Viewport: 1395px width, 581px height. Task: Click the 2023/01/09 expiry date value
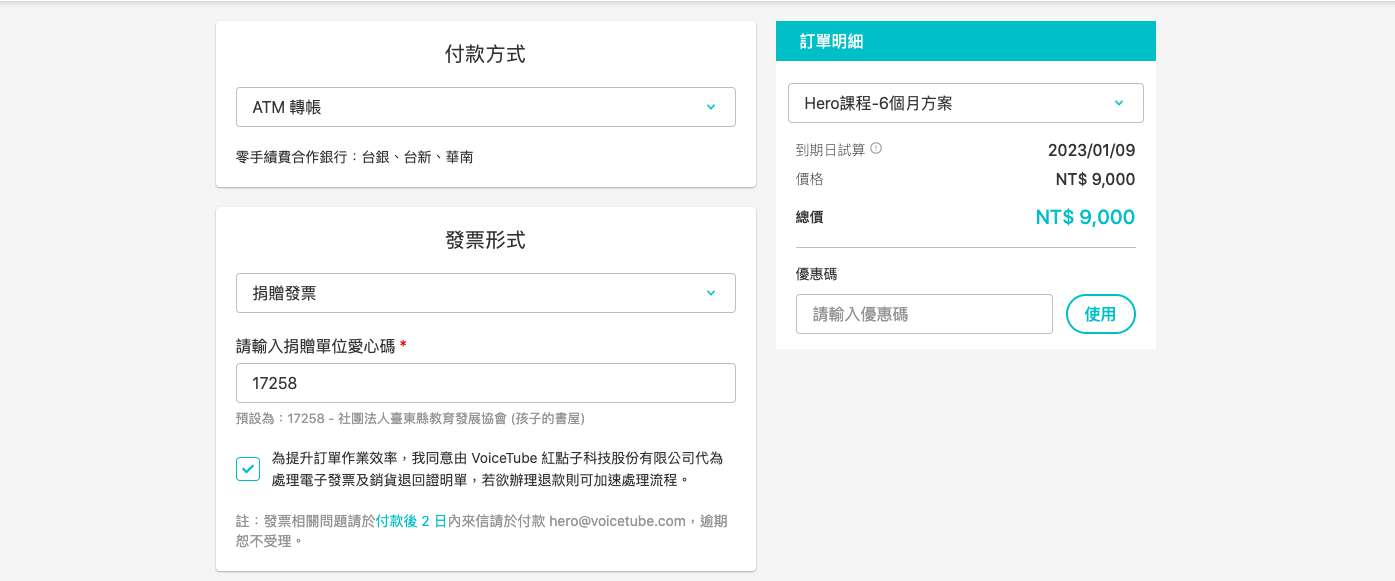tap(1091, 151)
